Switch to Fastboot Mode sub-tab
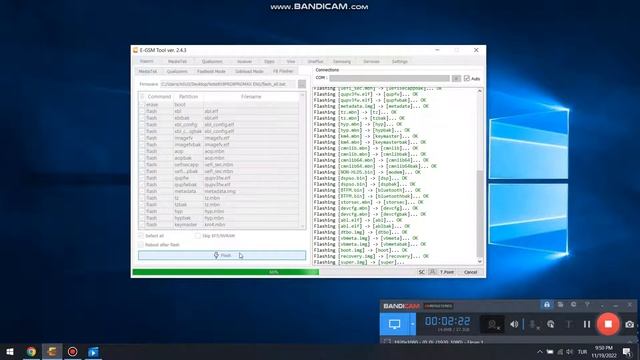 click(211, 71)
